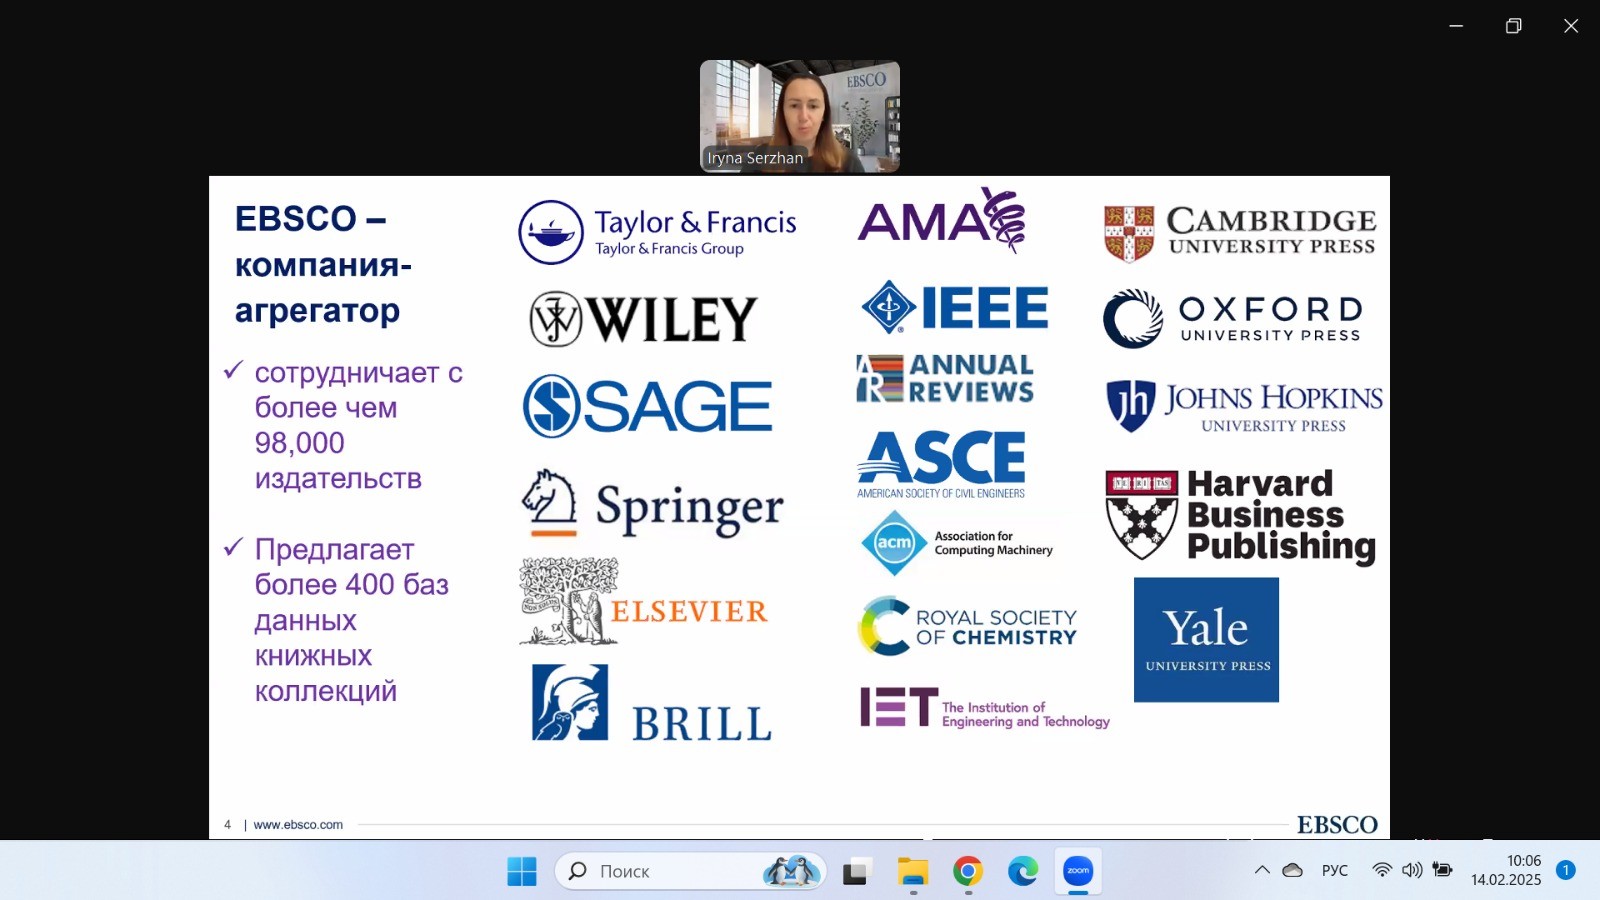
Task: Open the Windows Start menu
Action: click(521, 871)
